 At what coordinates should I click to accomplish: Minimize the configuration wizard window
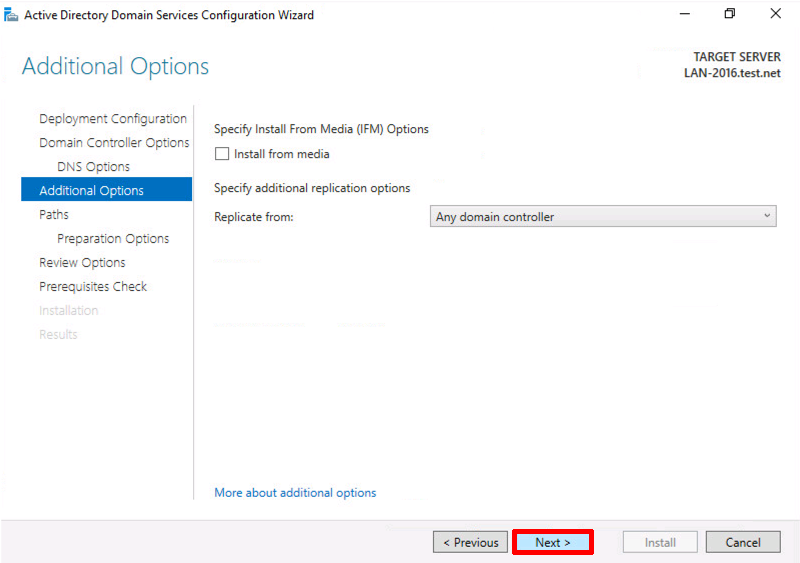685,14
